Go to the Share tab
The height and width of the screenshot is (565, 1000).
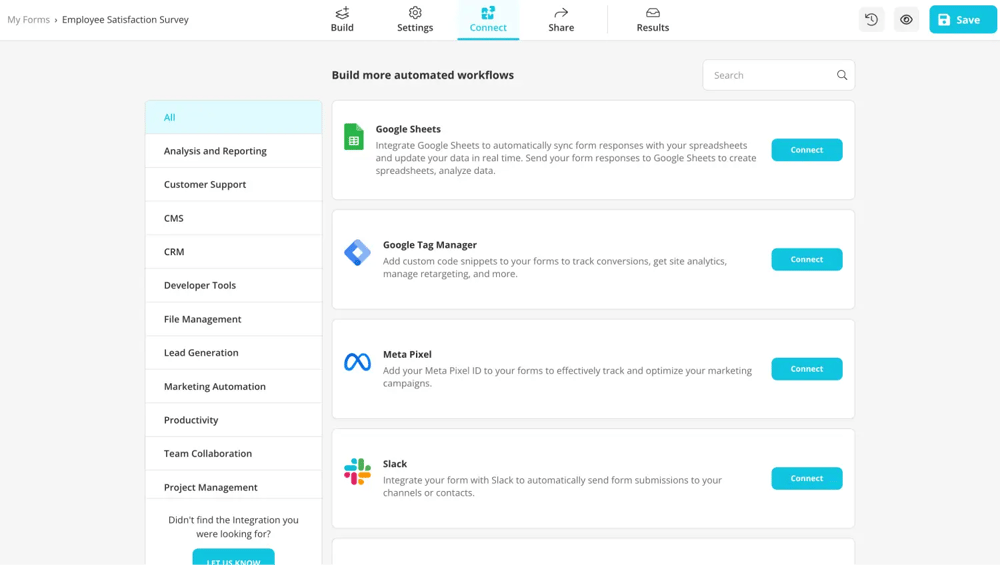[x=561, y=20]
